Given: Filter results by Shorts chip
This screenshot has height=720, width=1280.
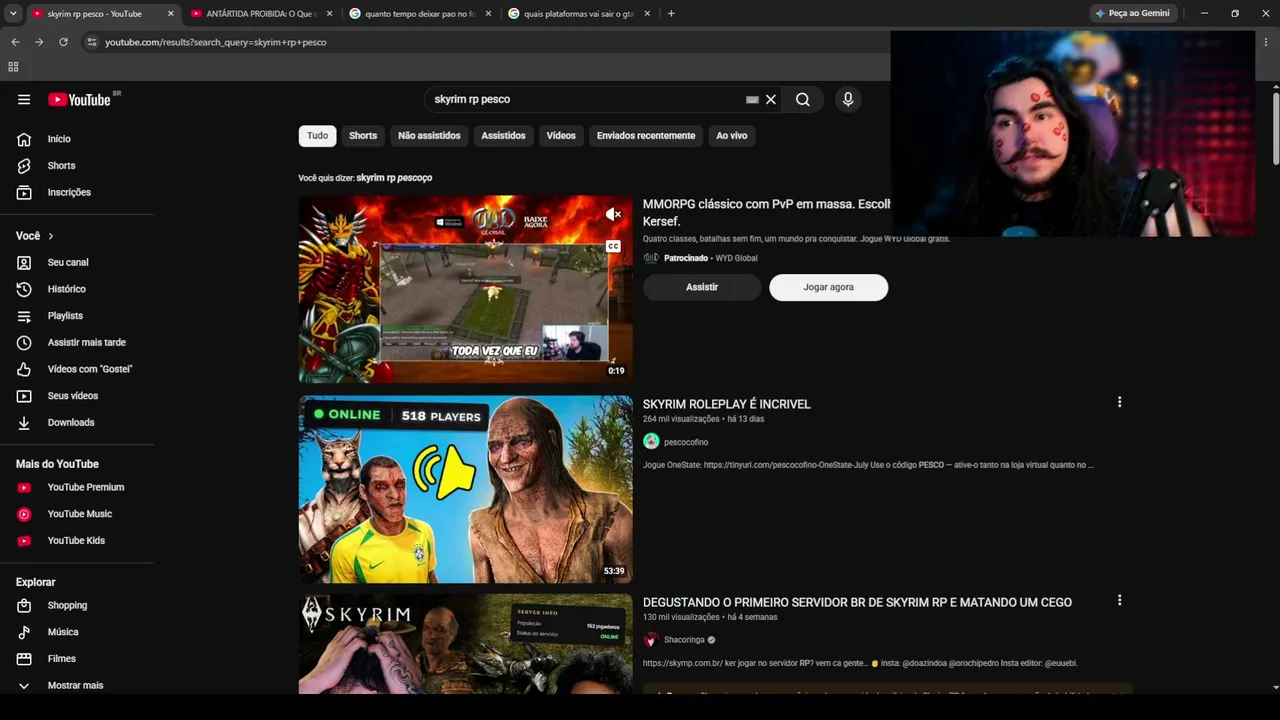Looking at the screenshot, I should coord(363,136).
